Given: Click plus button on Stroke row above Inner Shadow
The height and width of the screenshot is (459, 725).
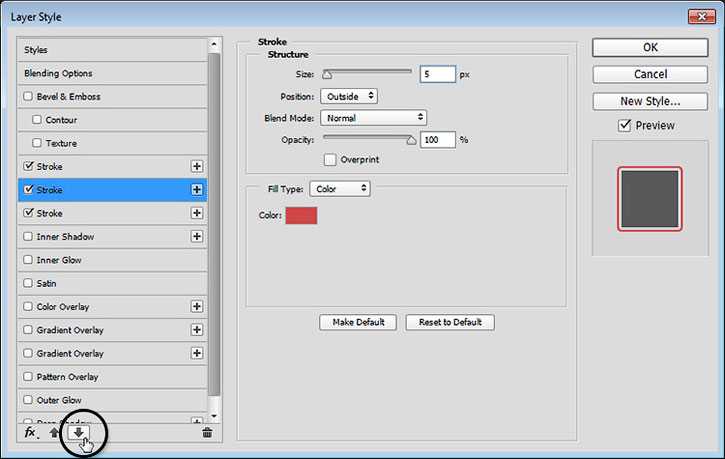Looking at the screenshot, I should click(x=197, y=213).
